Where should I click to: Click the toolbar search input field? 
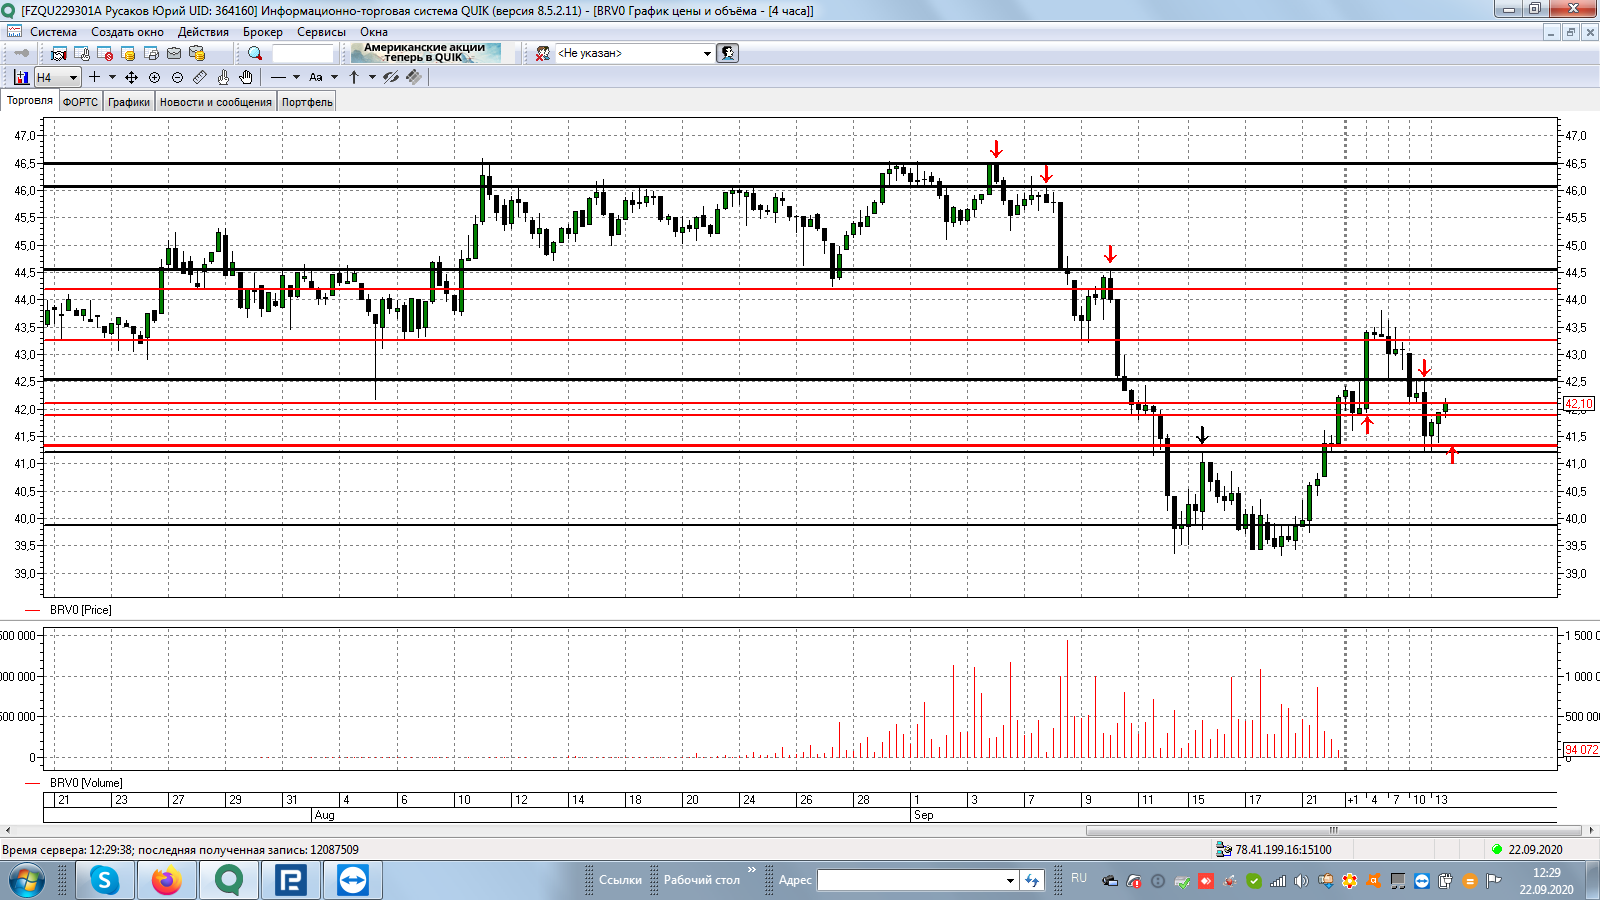point(302,53)
